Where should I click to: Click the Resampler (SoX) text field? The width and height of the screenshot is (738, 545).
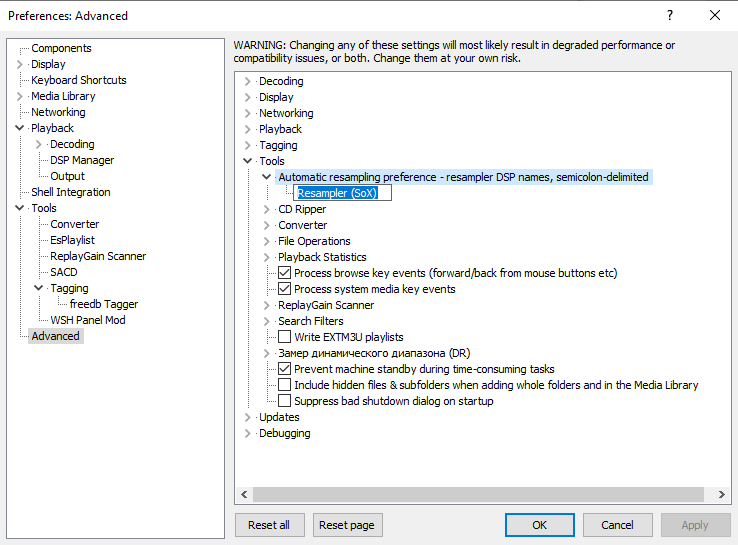pyautogui.click(x=342, y=193)
